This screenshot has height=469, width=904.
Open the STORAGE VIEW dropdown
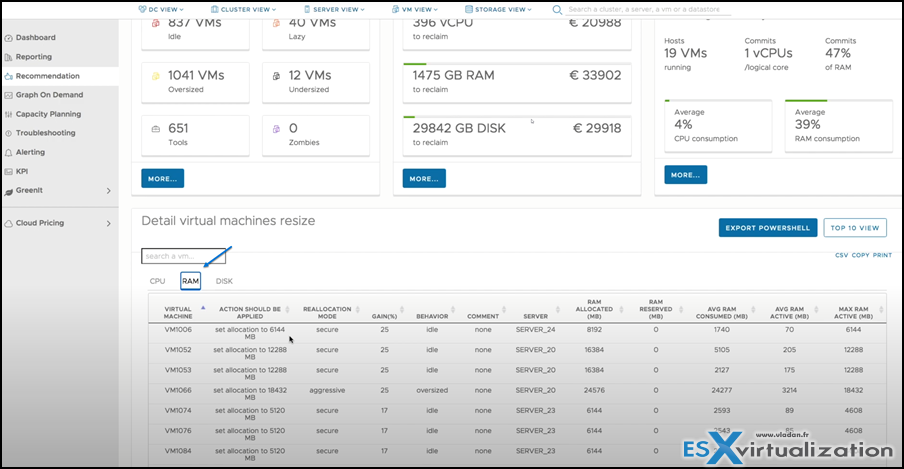498,9
